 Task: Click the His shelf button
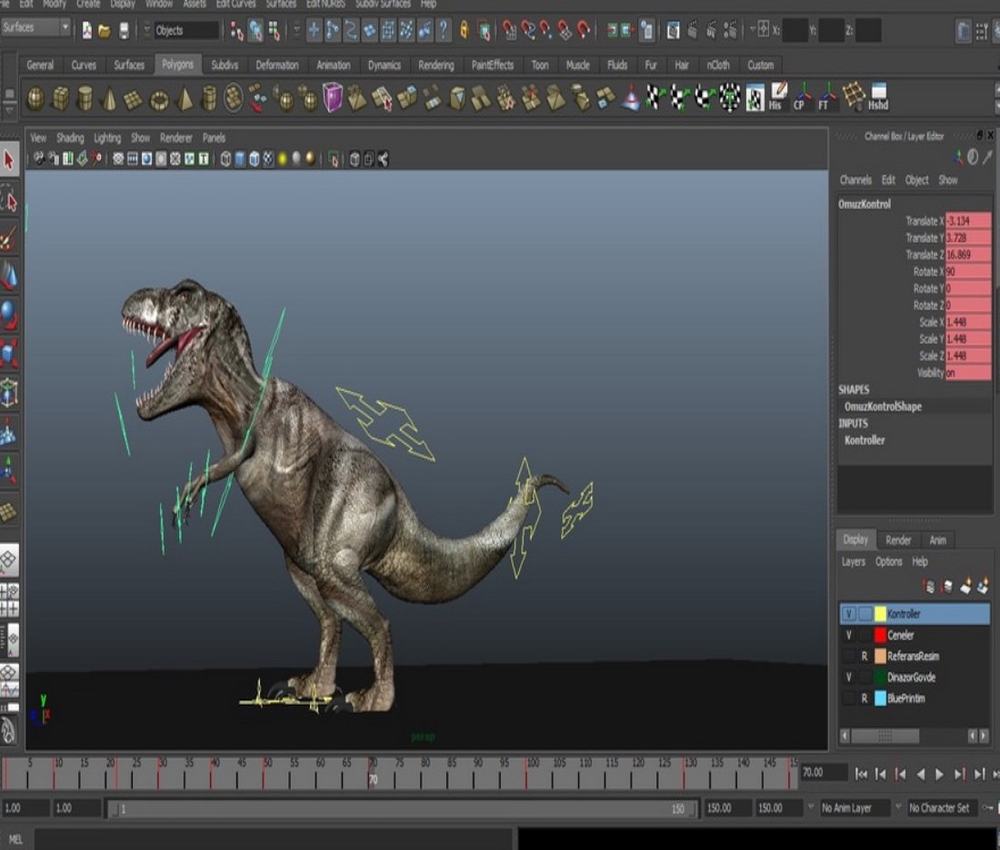click(x=777, y=97)
